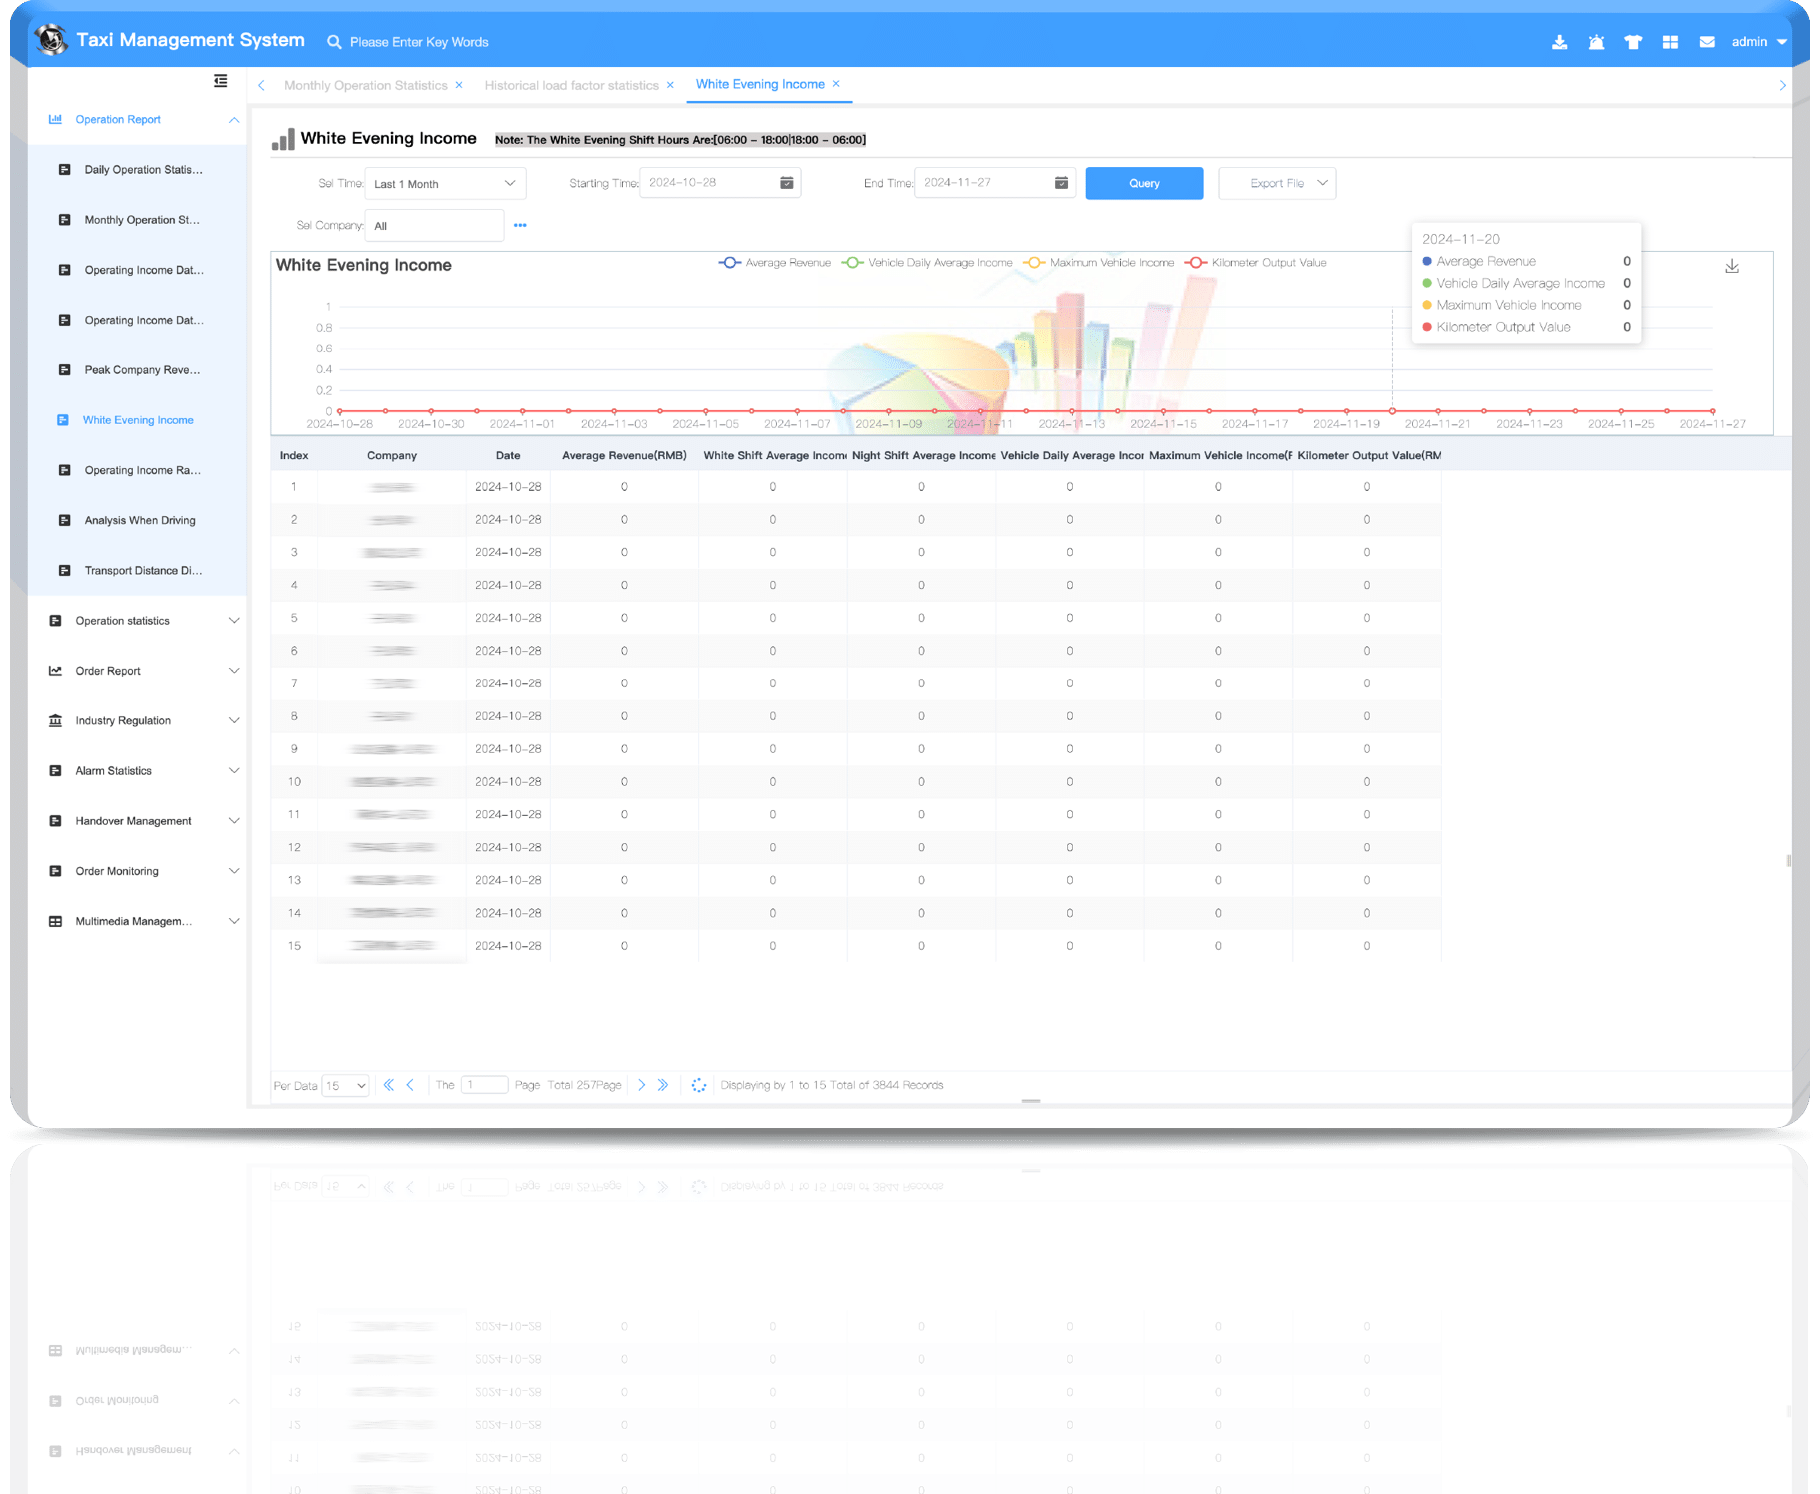1820x1494 pixels.
Task: Click the refresh icon in pagination bar
Action: pyautogui.click(x=699, y=1085)
